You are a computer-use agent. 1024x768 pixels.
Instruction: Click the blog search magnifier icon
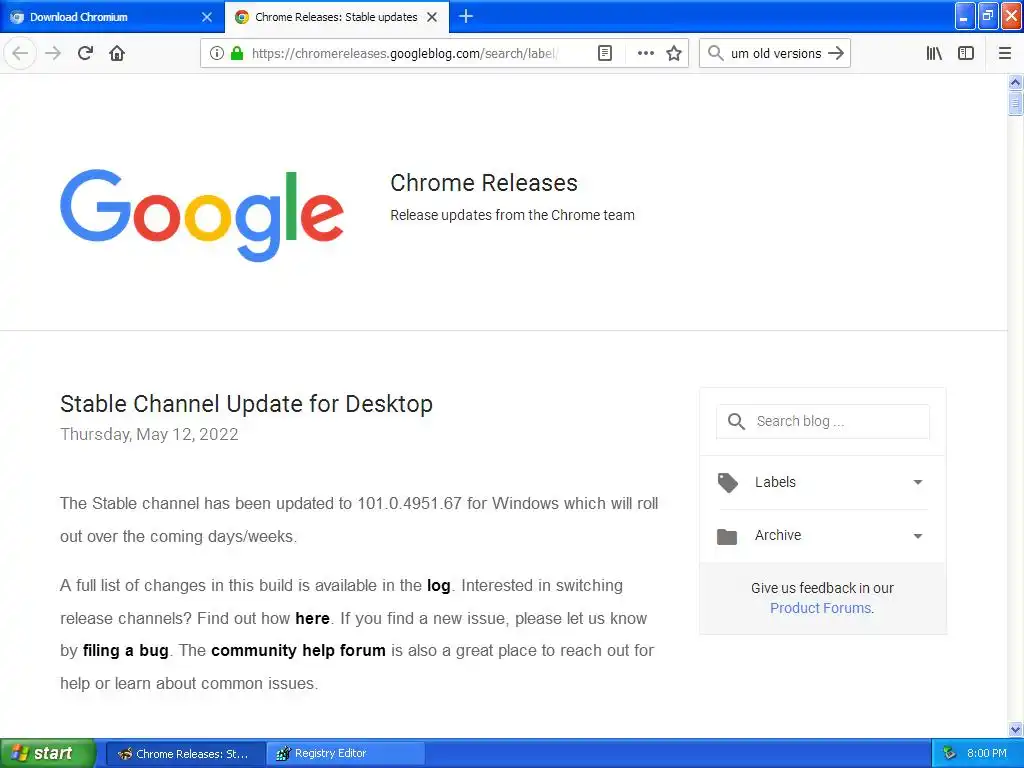point(736,421)
